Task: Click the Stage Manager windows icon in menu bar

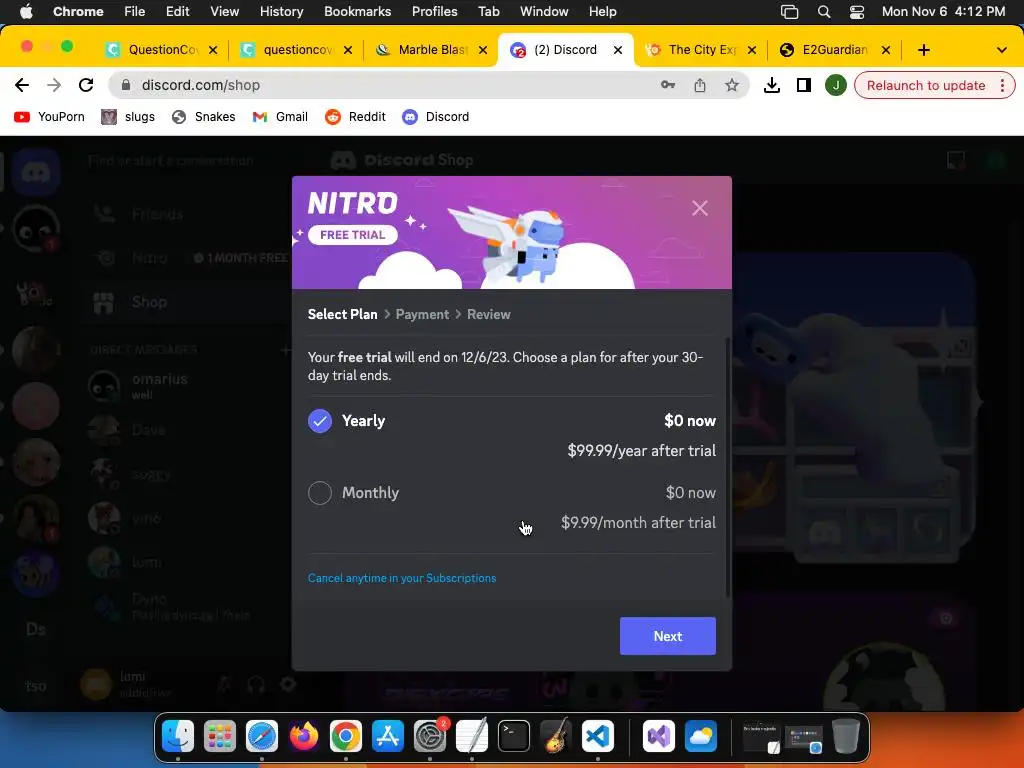Action: (790, 11)
